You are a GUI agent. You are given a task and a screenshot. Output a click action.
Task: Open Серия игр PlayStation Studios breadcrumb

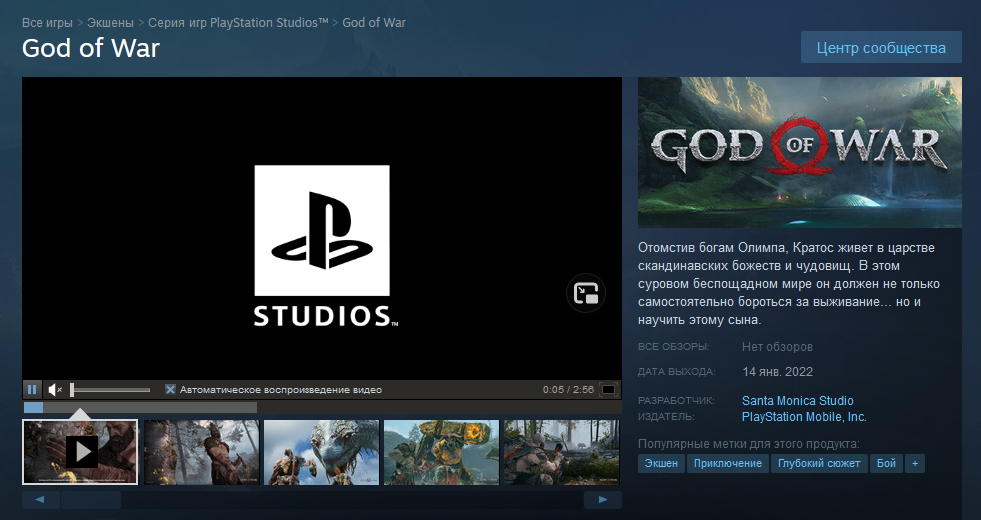tap(238, 23)
